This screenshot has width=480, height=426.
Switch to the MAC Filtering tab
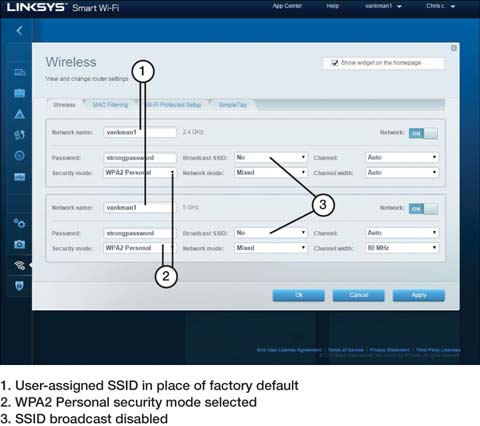110,105
